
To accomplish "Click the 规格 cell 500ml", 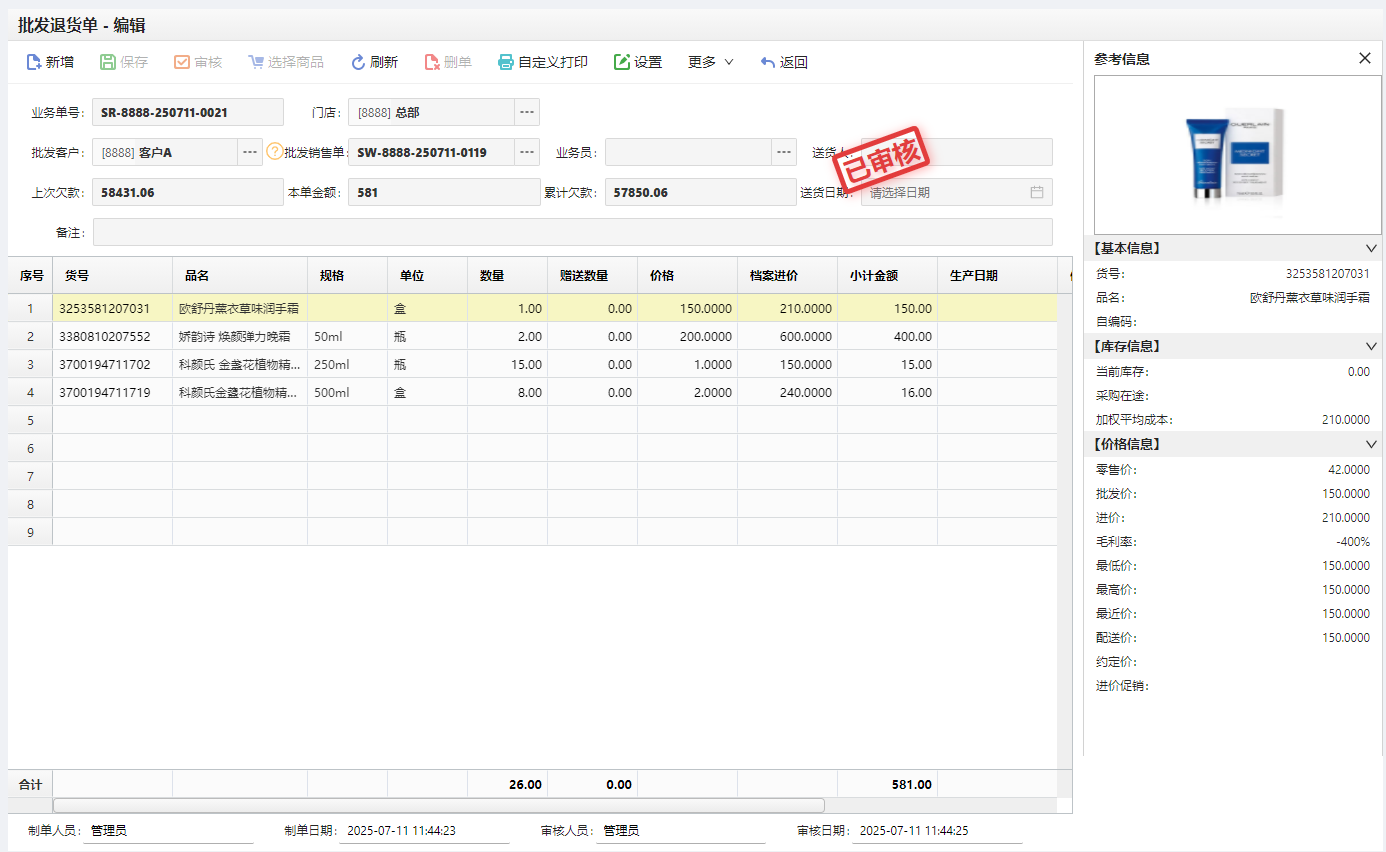I will pos(348,393).
